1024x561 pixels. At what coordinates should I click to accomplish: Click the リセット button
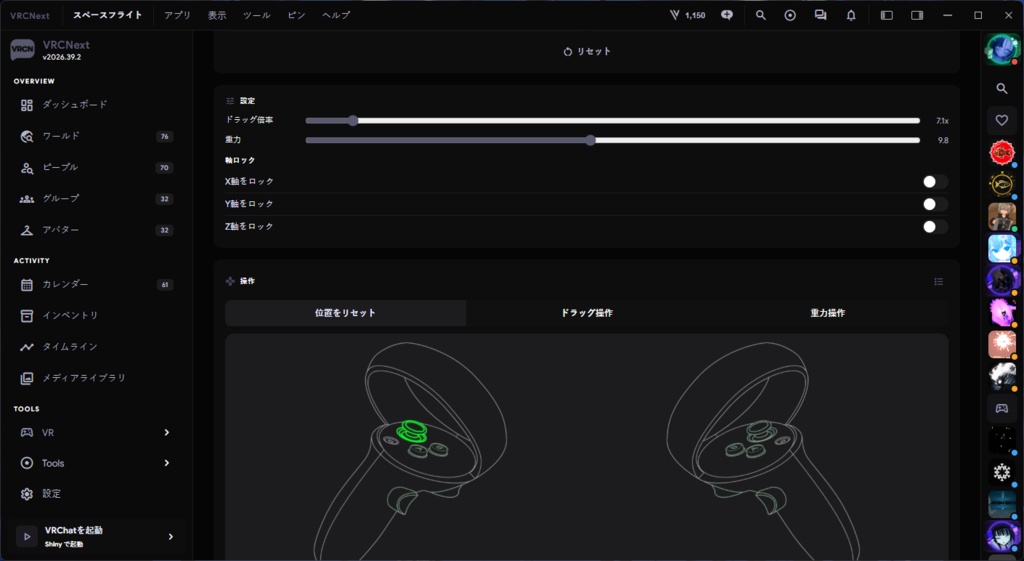tap(586, 52)
